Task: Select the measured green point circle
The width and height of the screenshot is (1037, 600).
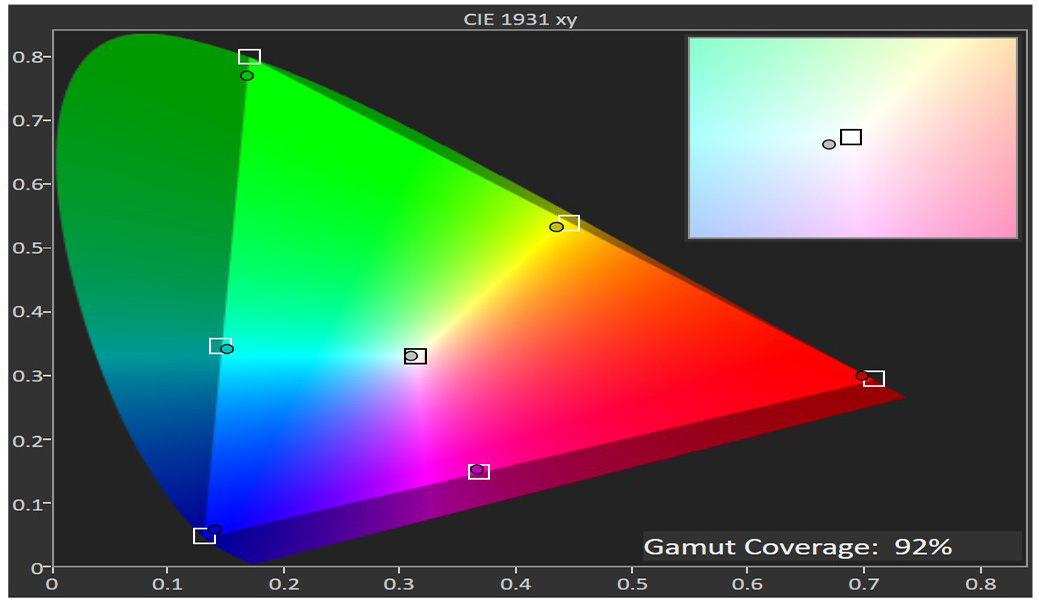Action: pos(247,76)
